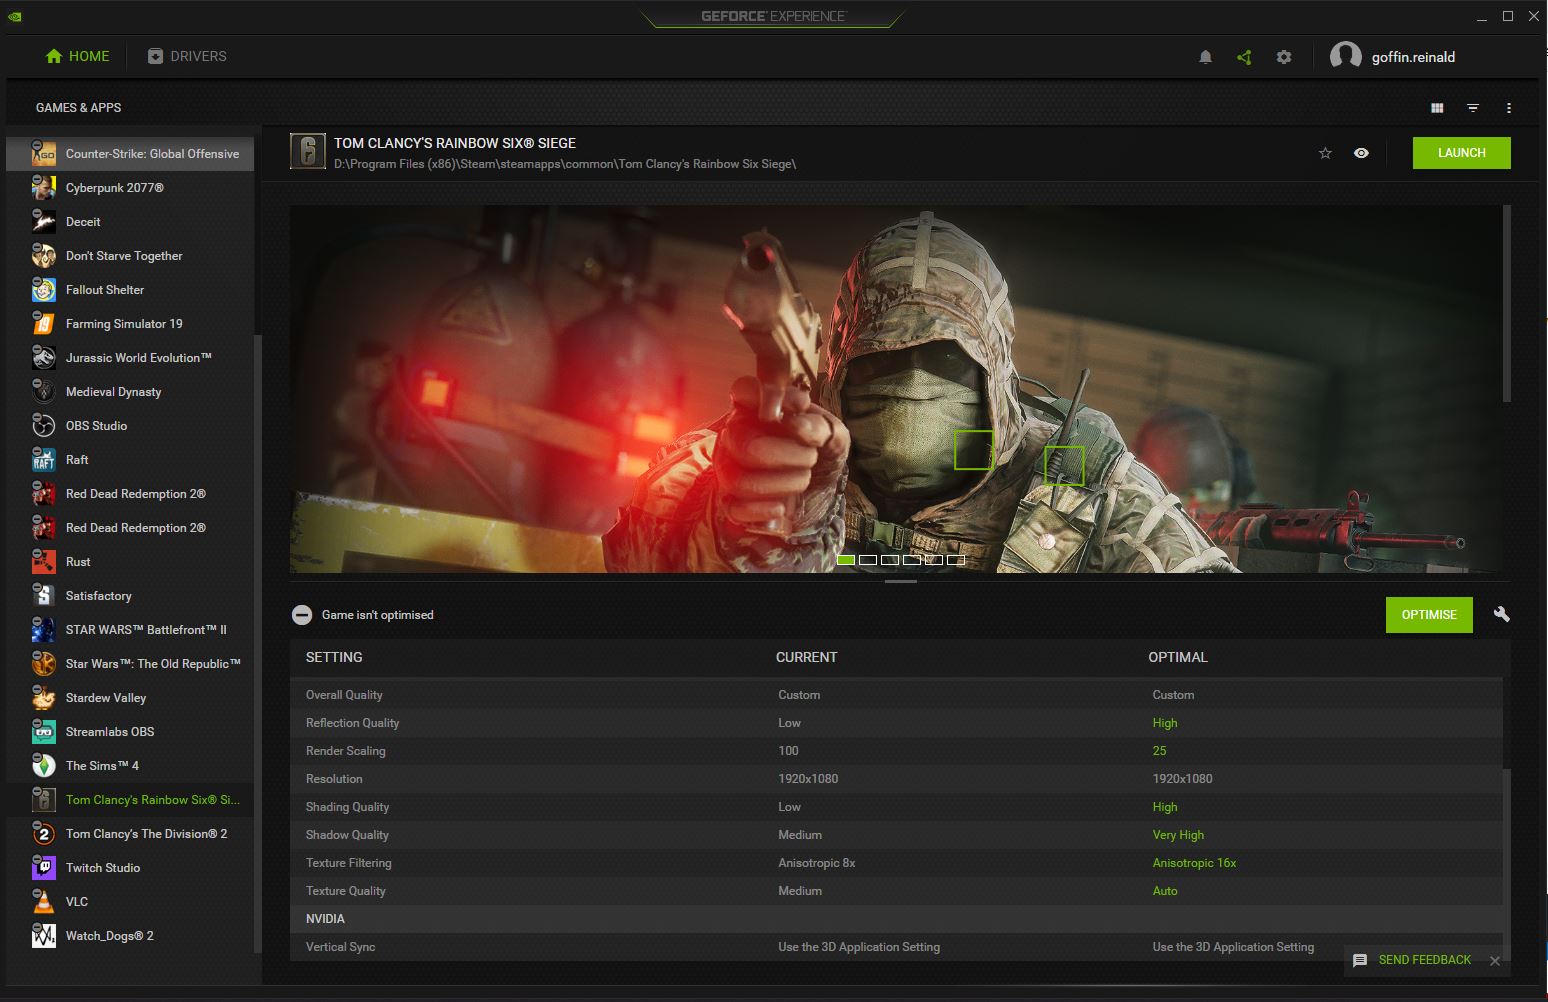Launch Rainbow Six Siege

[1461, 153]
